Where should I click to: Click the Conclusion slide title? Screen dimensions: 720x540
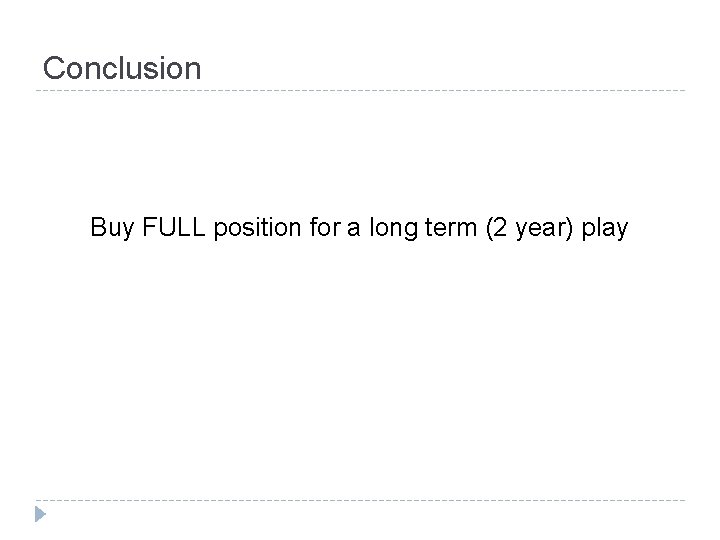pos(122,69)
